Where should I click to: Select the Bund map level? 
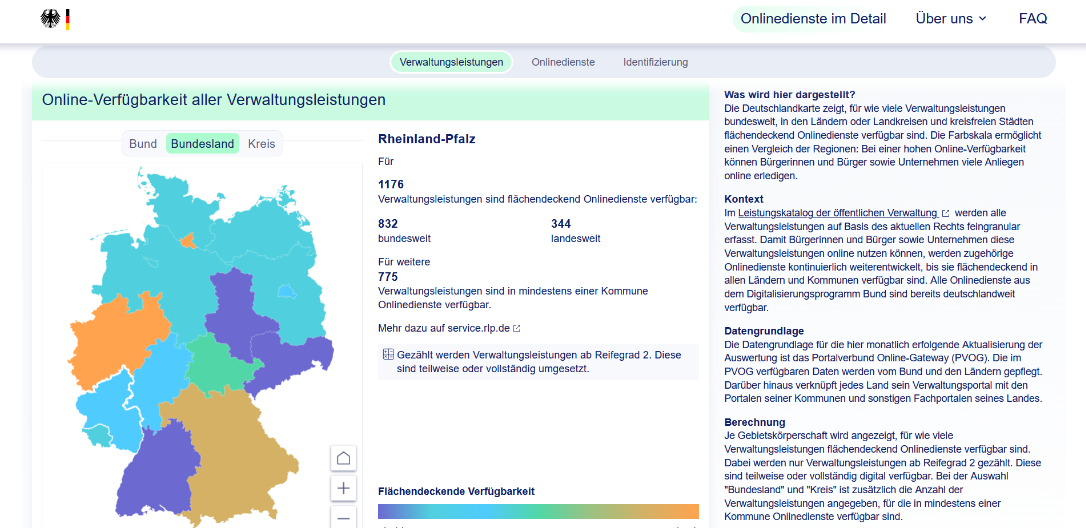tap(143, 144)
